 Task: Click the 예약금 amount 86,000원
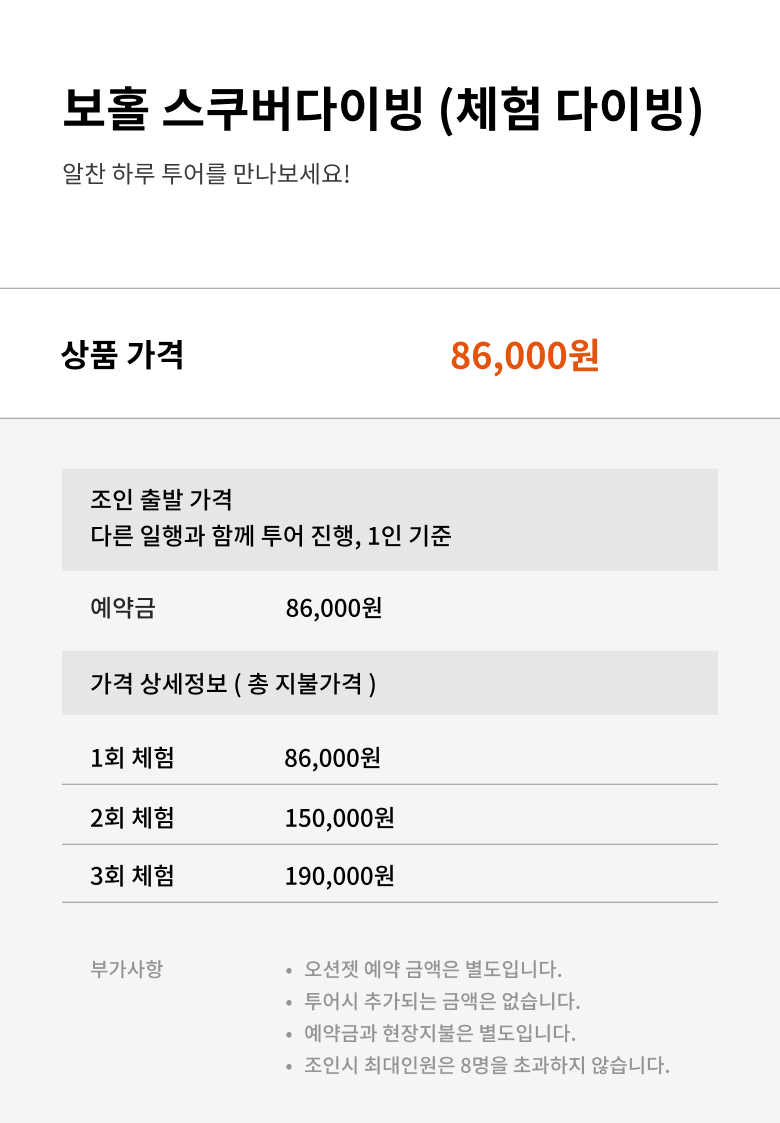coord(333,608)
